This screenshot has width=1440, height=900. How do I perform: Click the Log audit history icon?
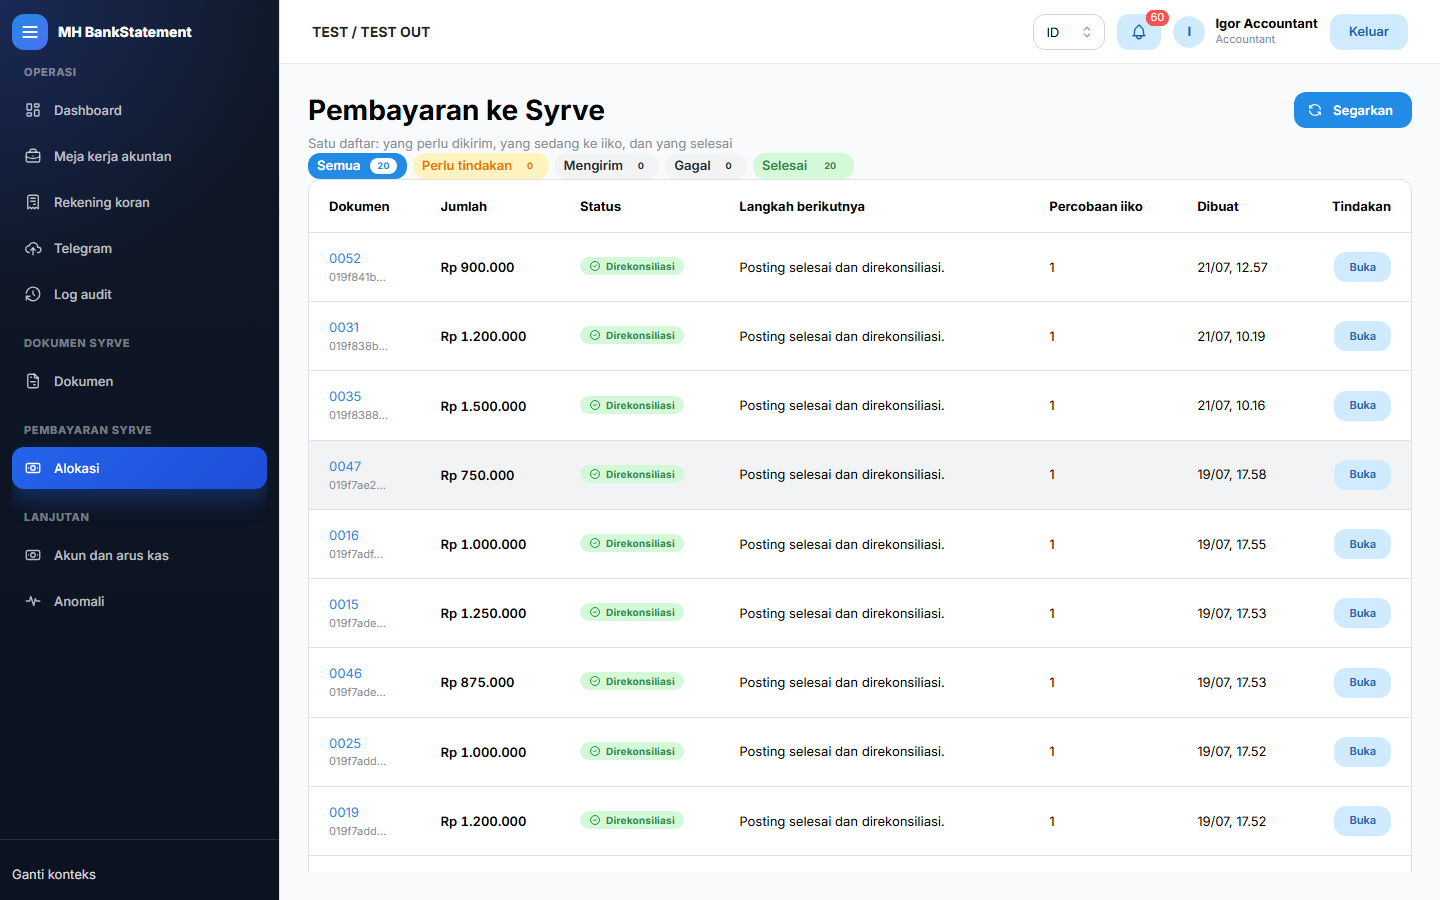[33, 294]
